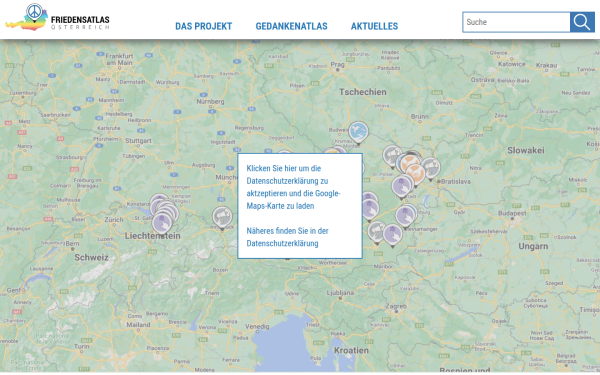The height and width of the screenshot is (375, 600).
Task: Click the Zürich city label
Action: point(114,220)
